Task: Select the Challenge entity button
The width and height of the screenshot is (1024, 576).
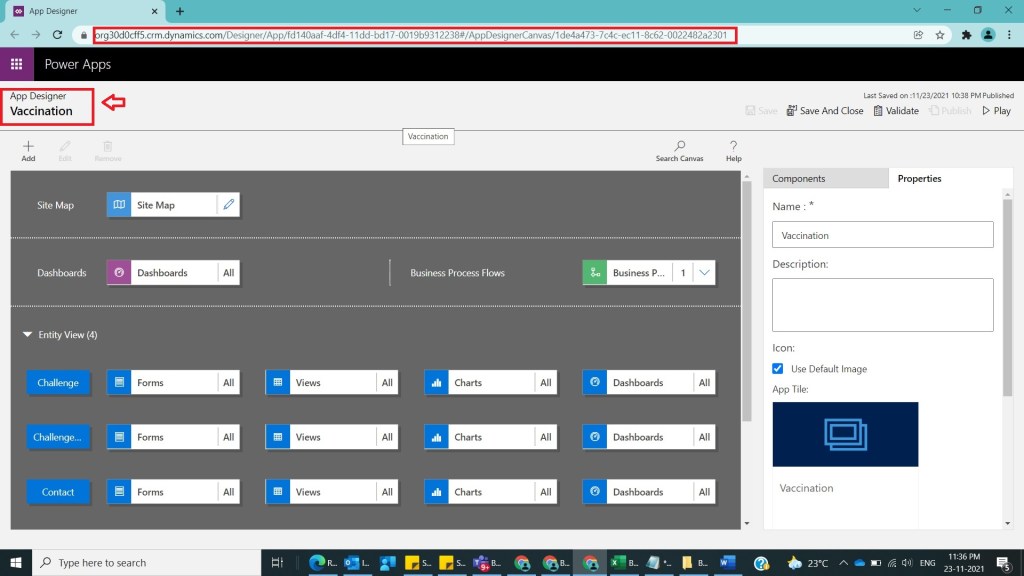Action: pos(58,383)
